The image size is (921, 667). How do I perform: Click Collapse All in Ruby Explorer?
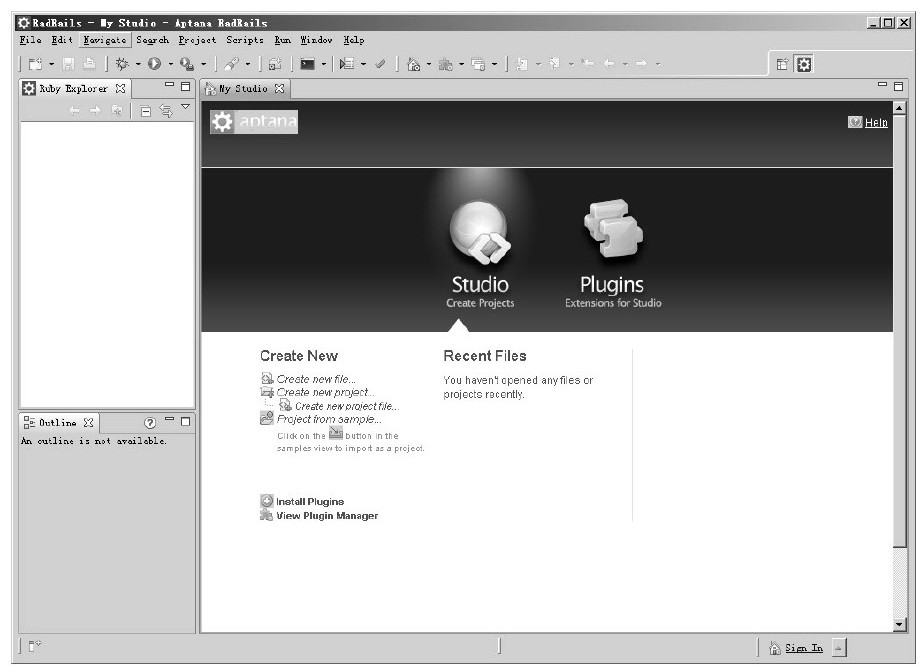pos(146,111)
